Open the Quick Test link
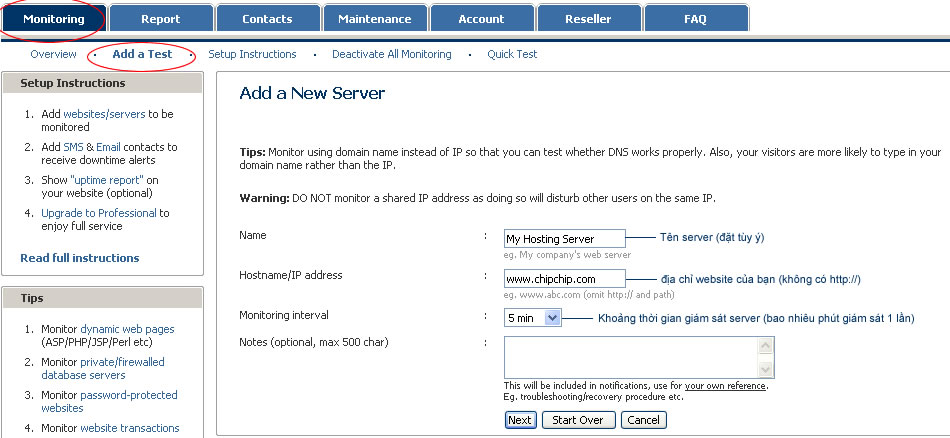The image size is (950, 438). (512, 54)
